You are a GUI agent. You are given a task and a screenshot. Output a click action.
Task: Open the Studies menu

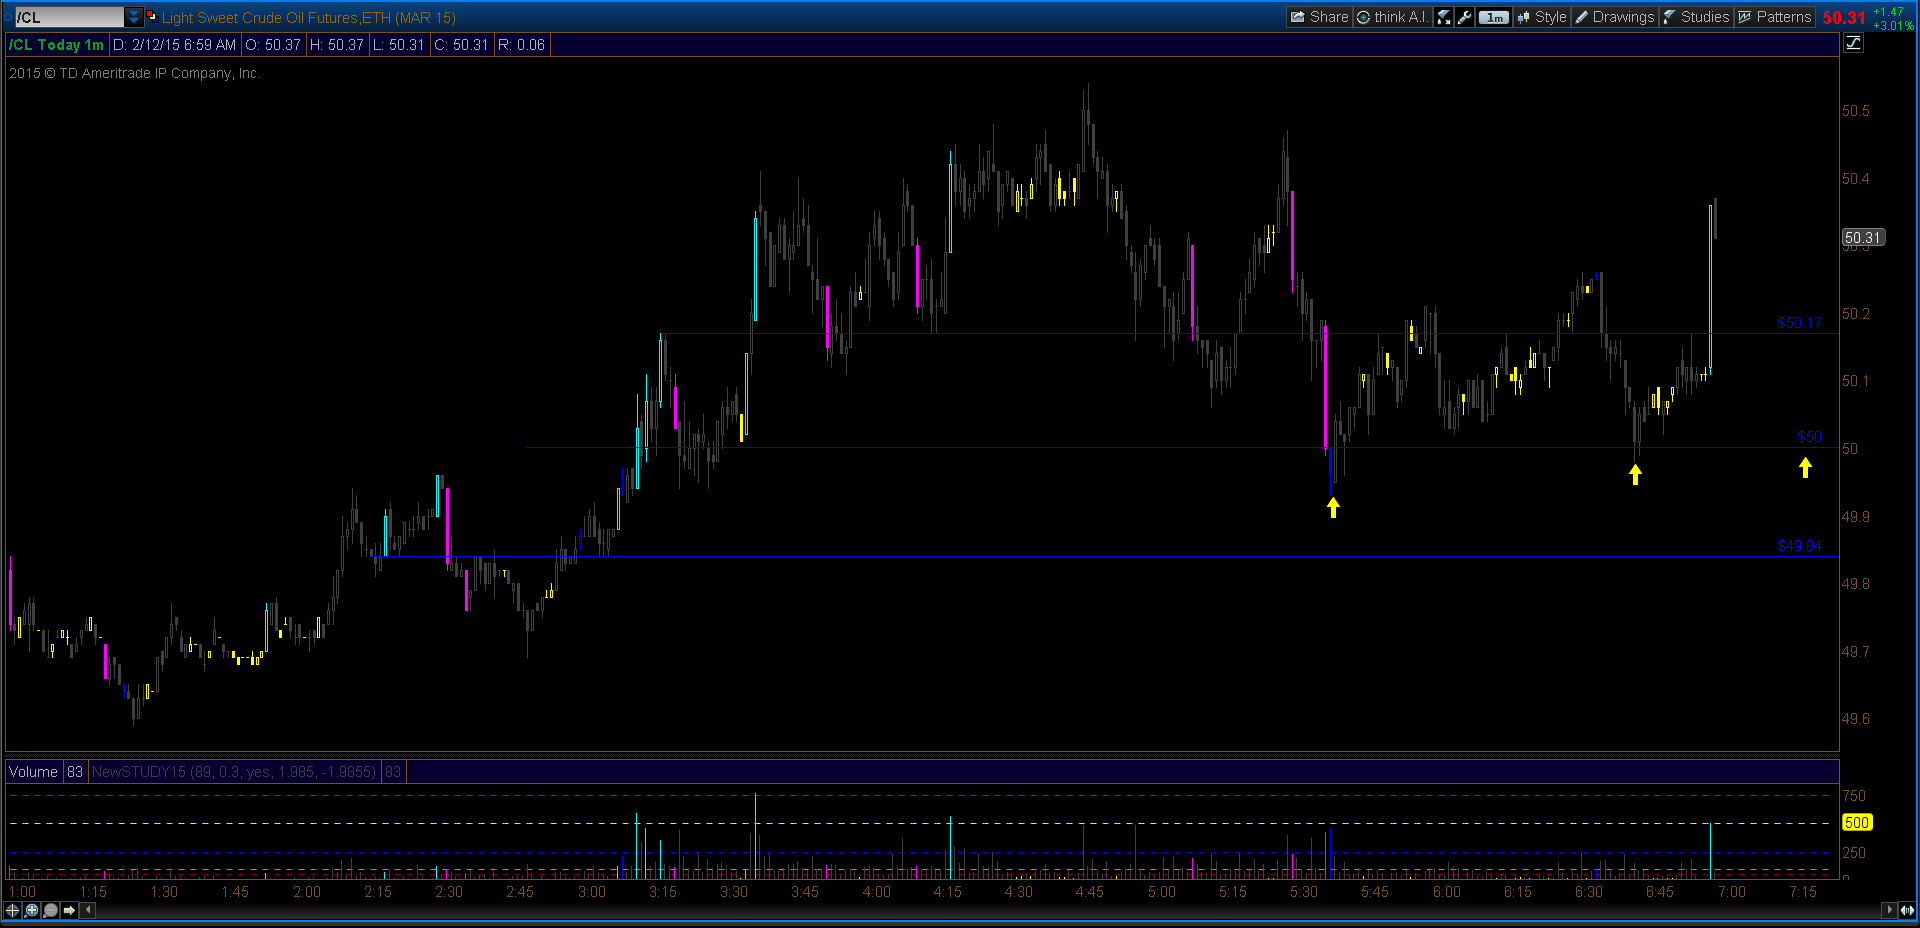[1695, 17]
